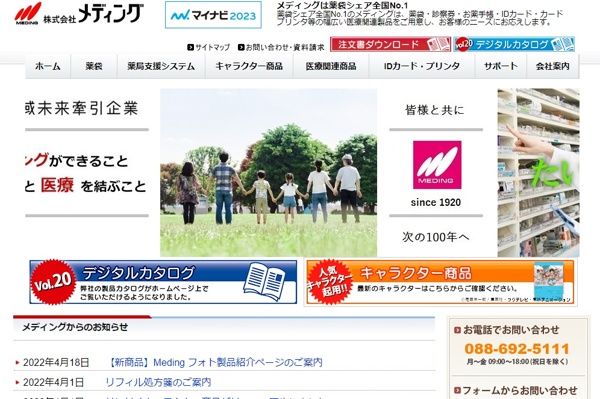Open the サポート menu item

point(501,66)
